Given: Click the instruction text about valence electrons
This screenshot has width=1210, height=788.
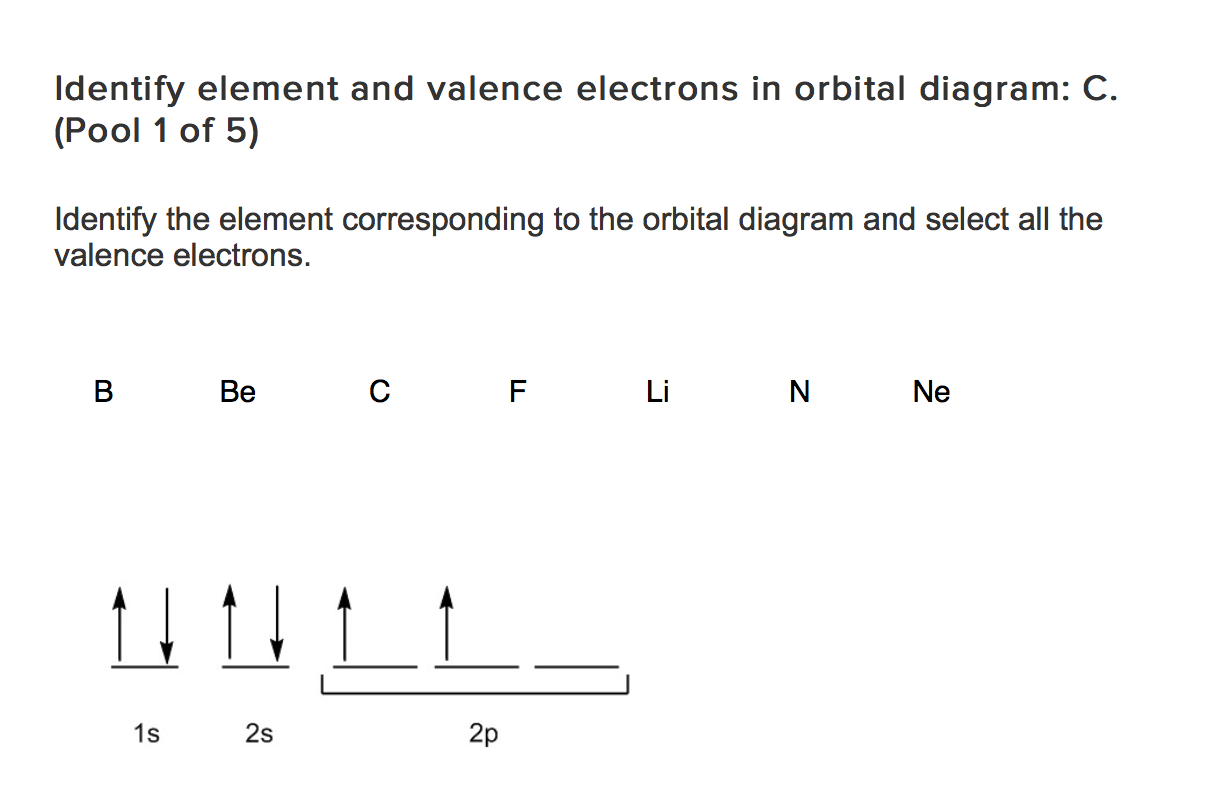Looking at the screenshot, I should [x=579, y=237].
